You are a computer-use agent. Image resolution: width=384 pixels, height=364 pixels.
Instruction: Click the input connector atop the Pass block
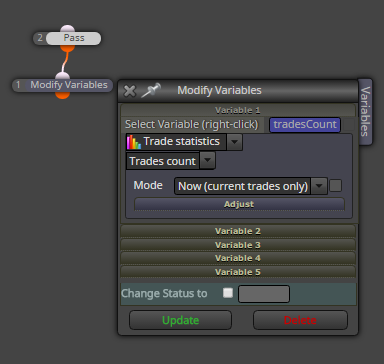tap(68, 29)
